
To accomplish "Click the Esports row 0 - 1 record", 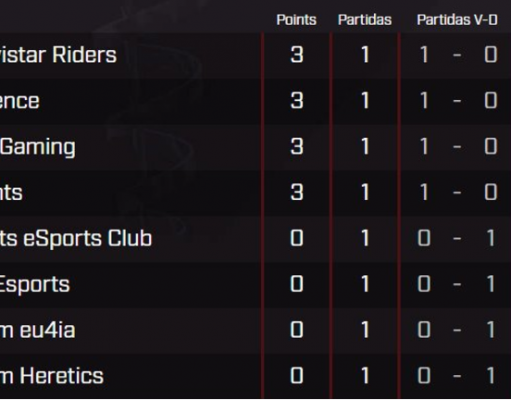I will (457, 285).
